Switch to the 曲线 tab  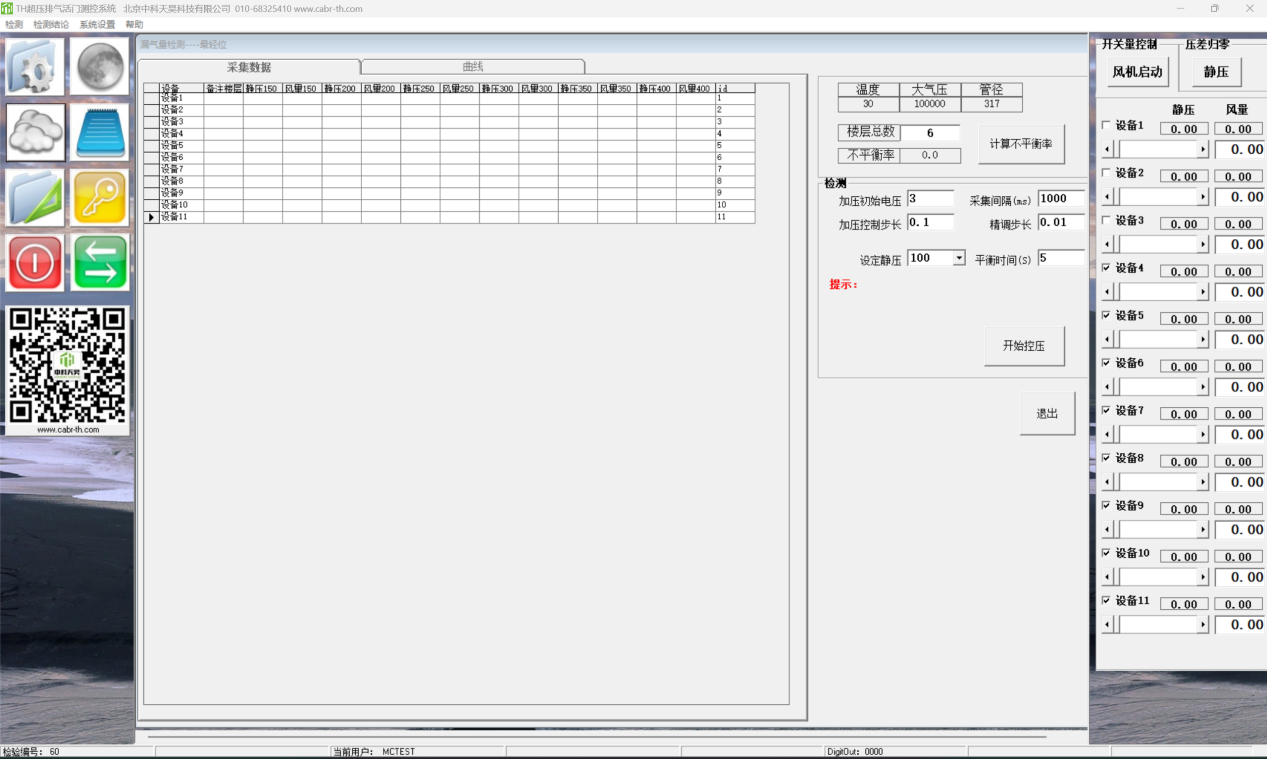472,67
